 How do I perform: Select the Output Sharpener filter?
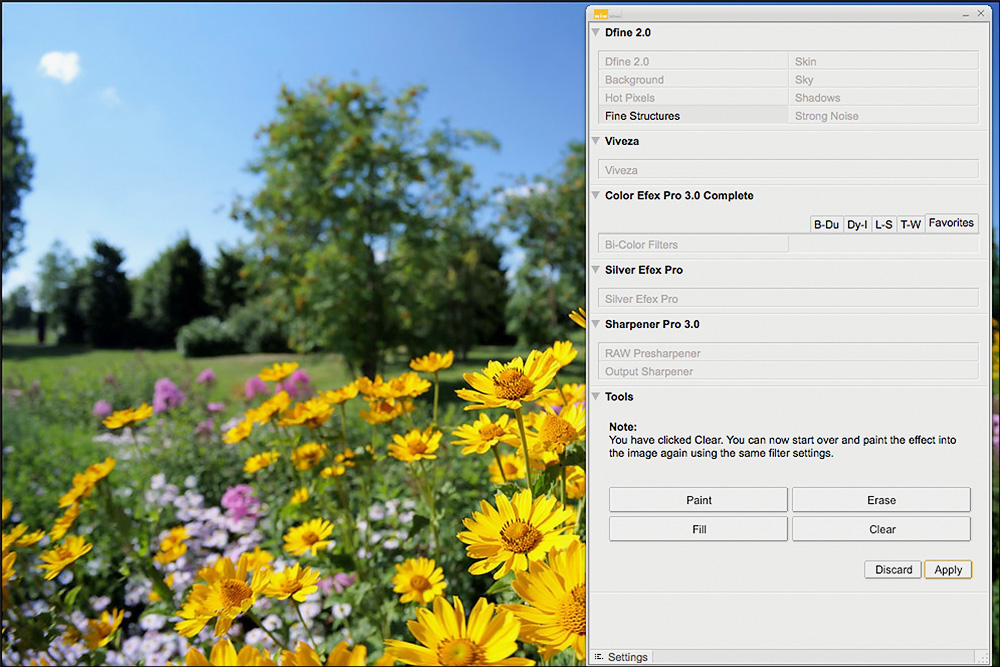[x=788, y=371]
